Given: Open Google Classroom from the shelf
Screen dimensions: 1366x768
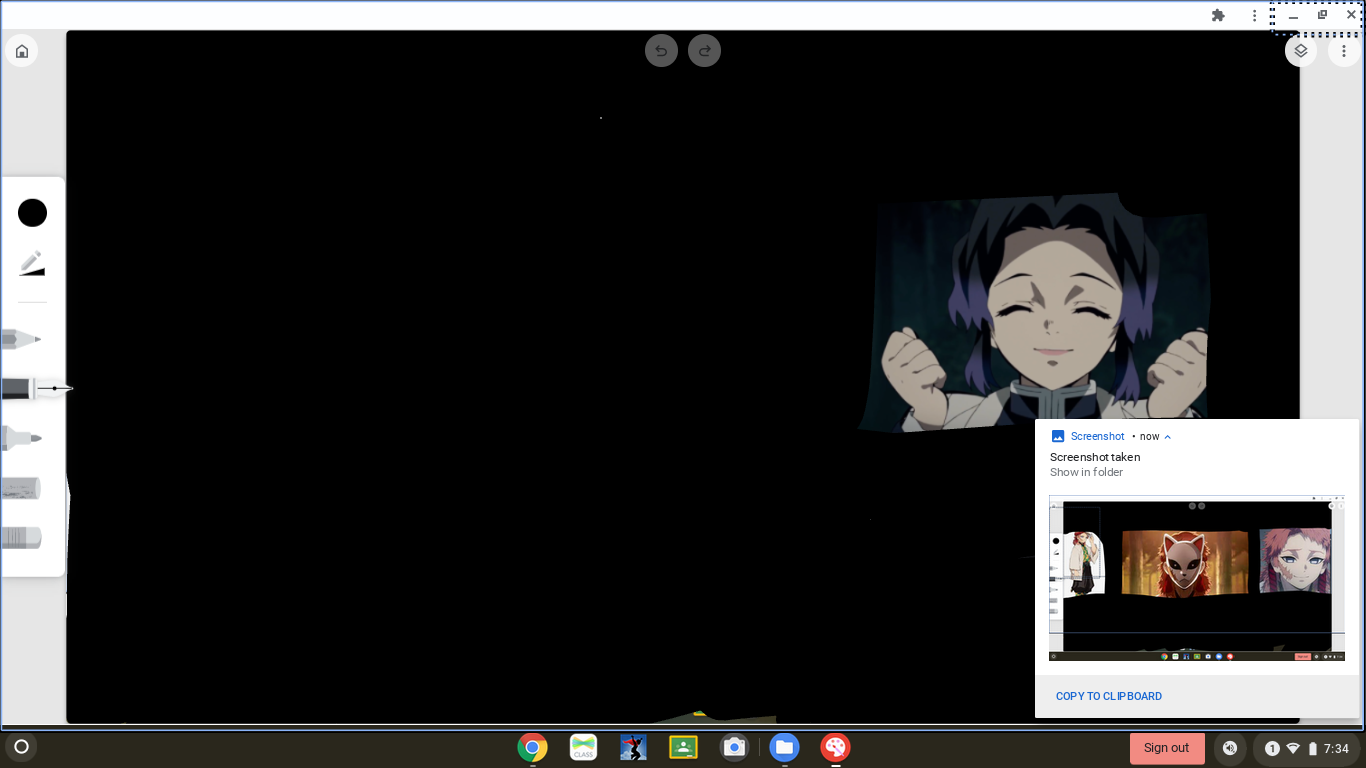Looking at the screenshot, I should click(683, 747).
